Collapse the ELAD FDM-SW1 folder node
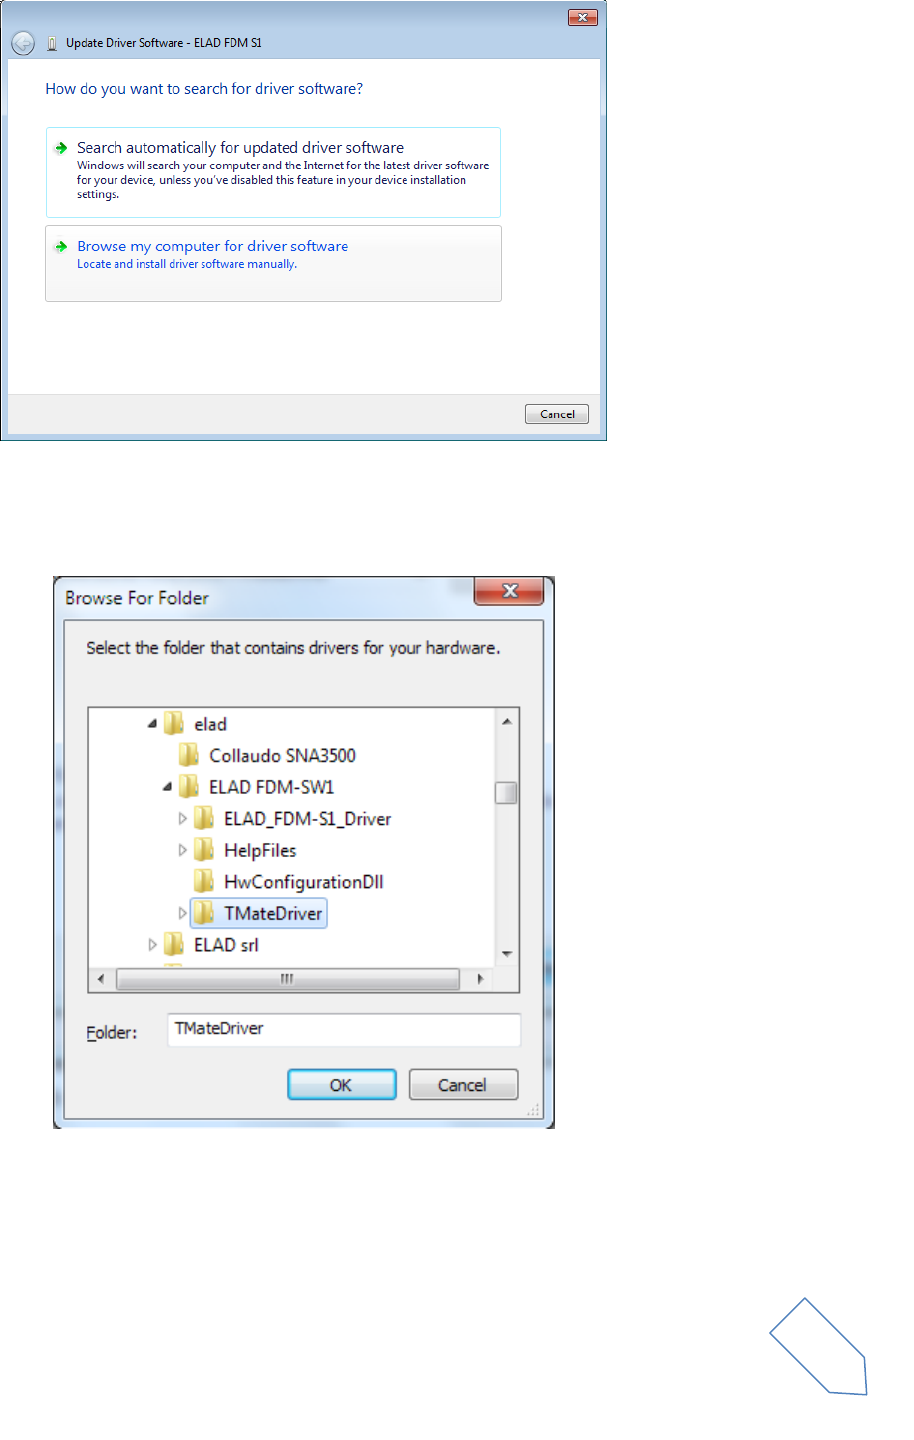 [167, 787]
